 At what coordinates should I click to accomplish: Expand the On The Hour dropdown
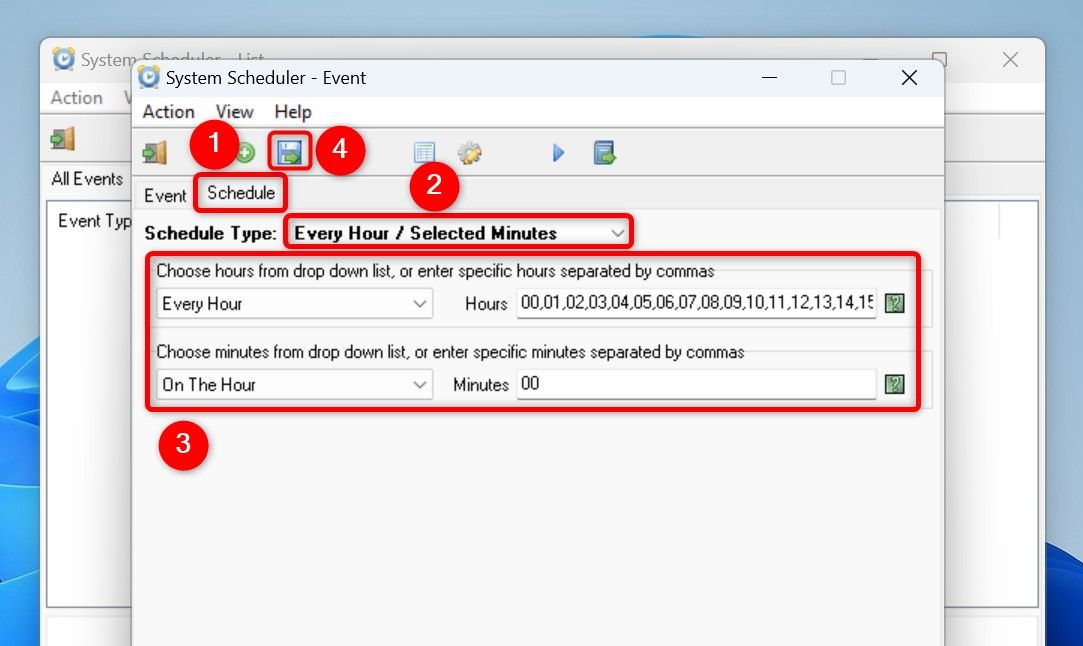(x=294, y=384)
